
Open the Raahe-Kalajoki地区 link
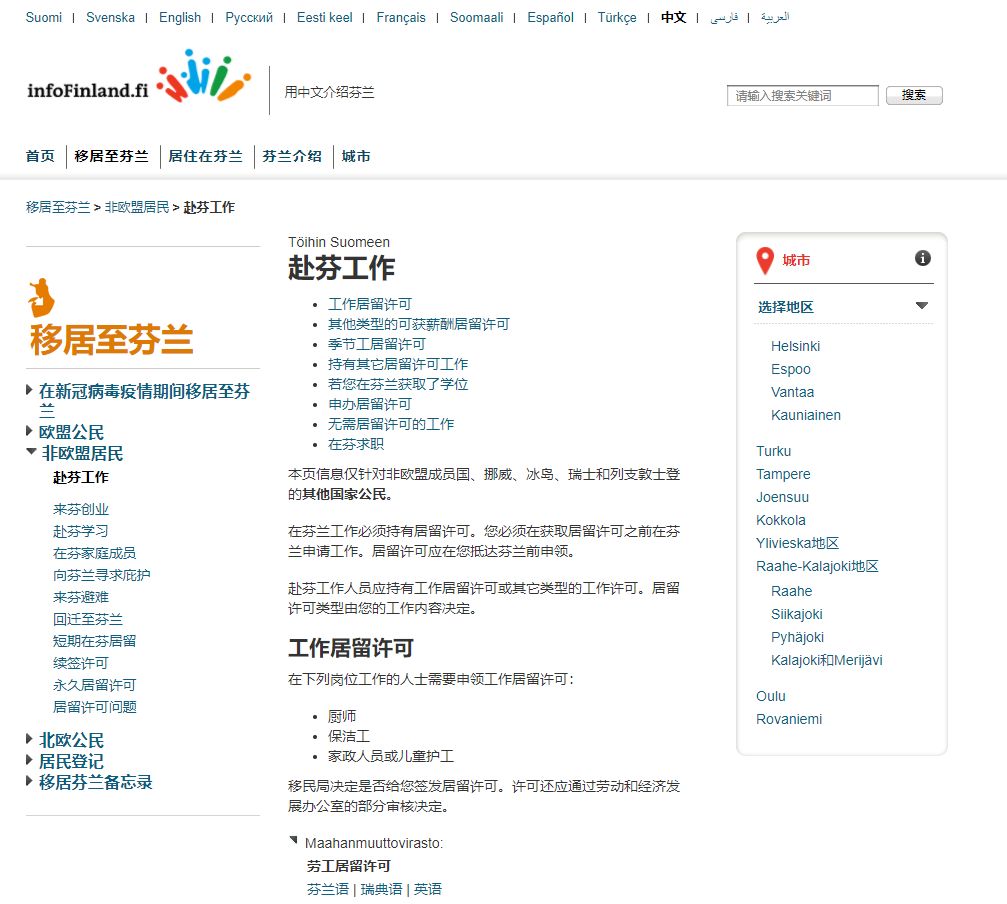click(x=817, y=566)
